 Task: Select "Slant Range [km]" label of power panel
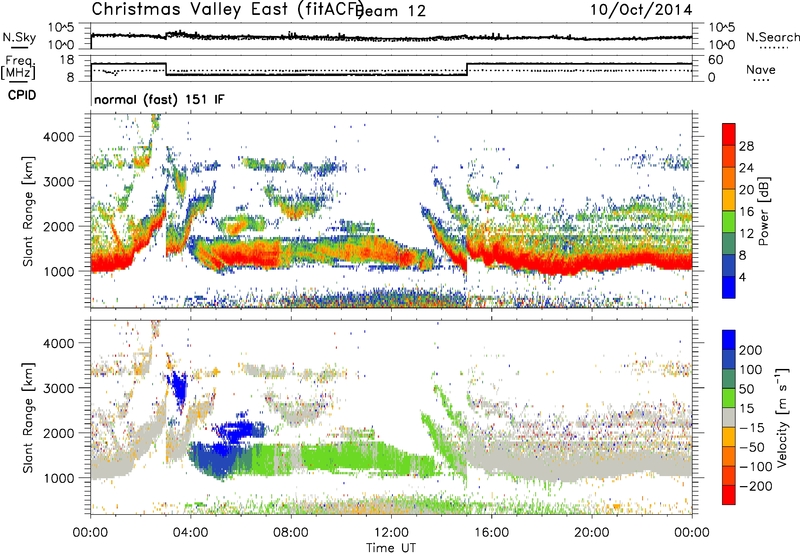[28, 211]
